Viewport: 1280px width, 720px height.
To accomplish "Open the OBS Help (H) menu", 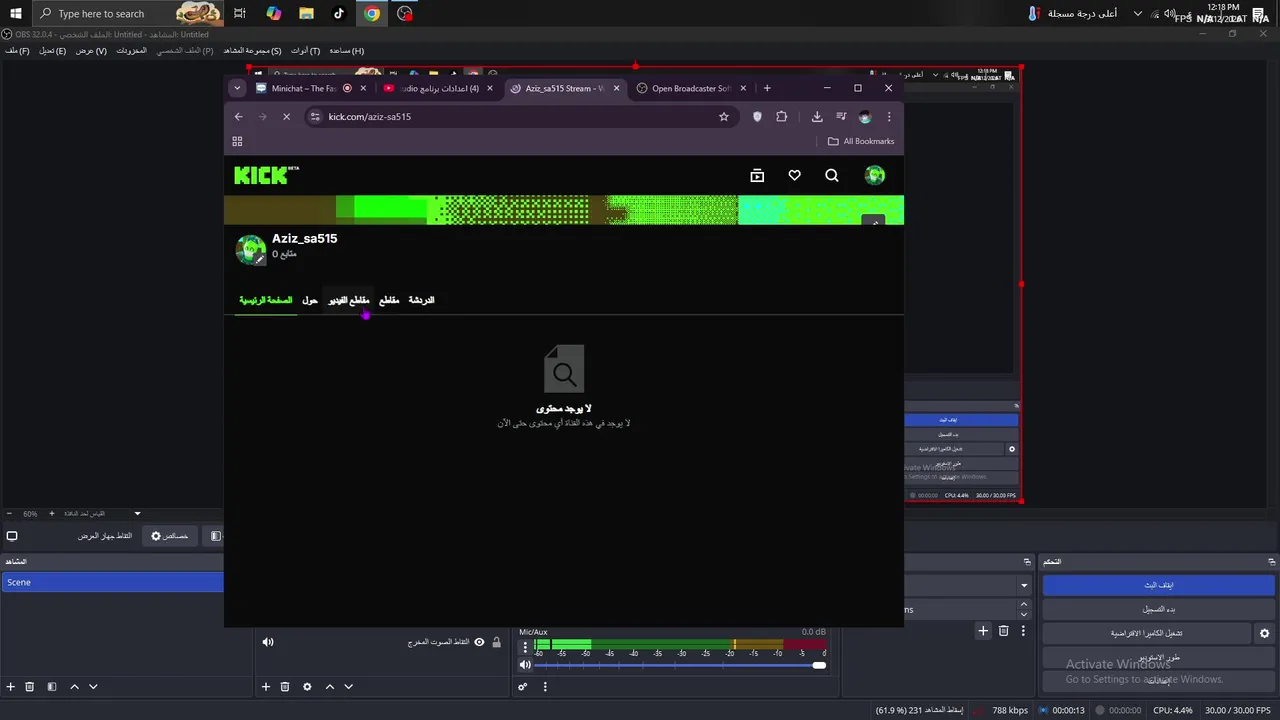I will pyautogui.click(x=347, y=51).
